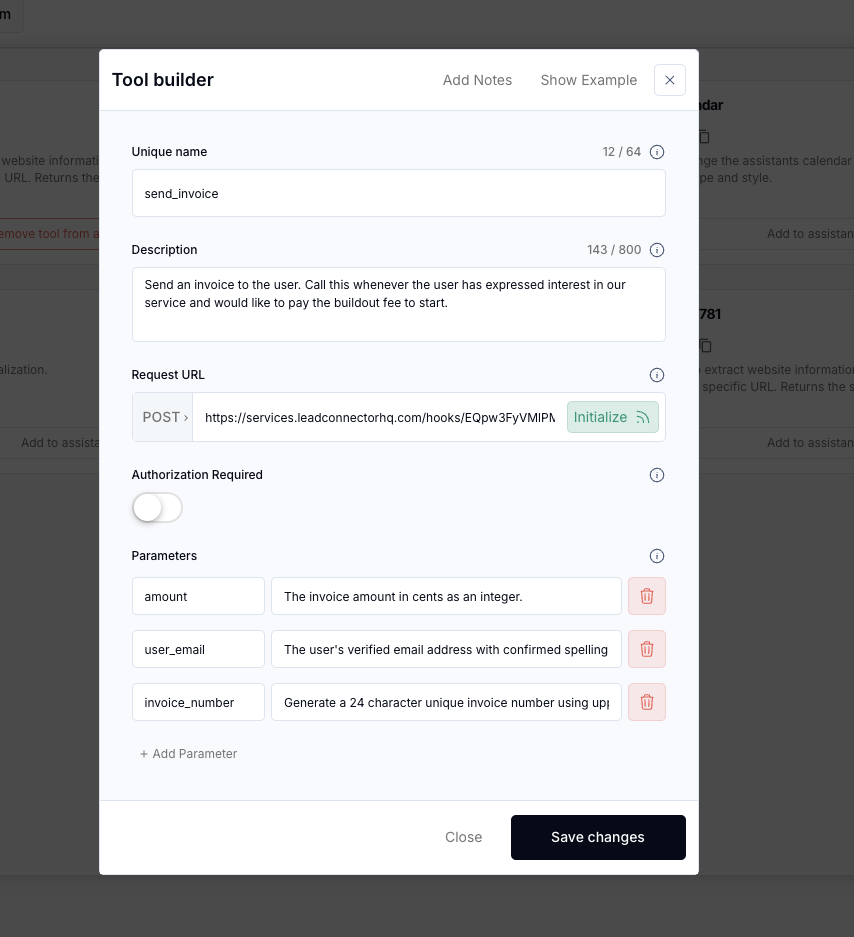Click the copy icon near the calendar text

point(705,136)
